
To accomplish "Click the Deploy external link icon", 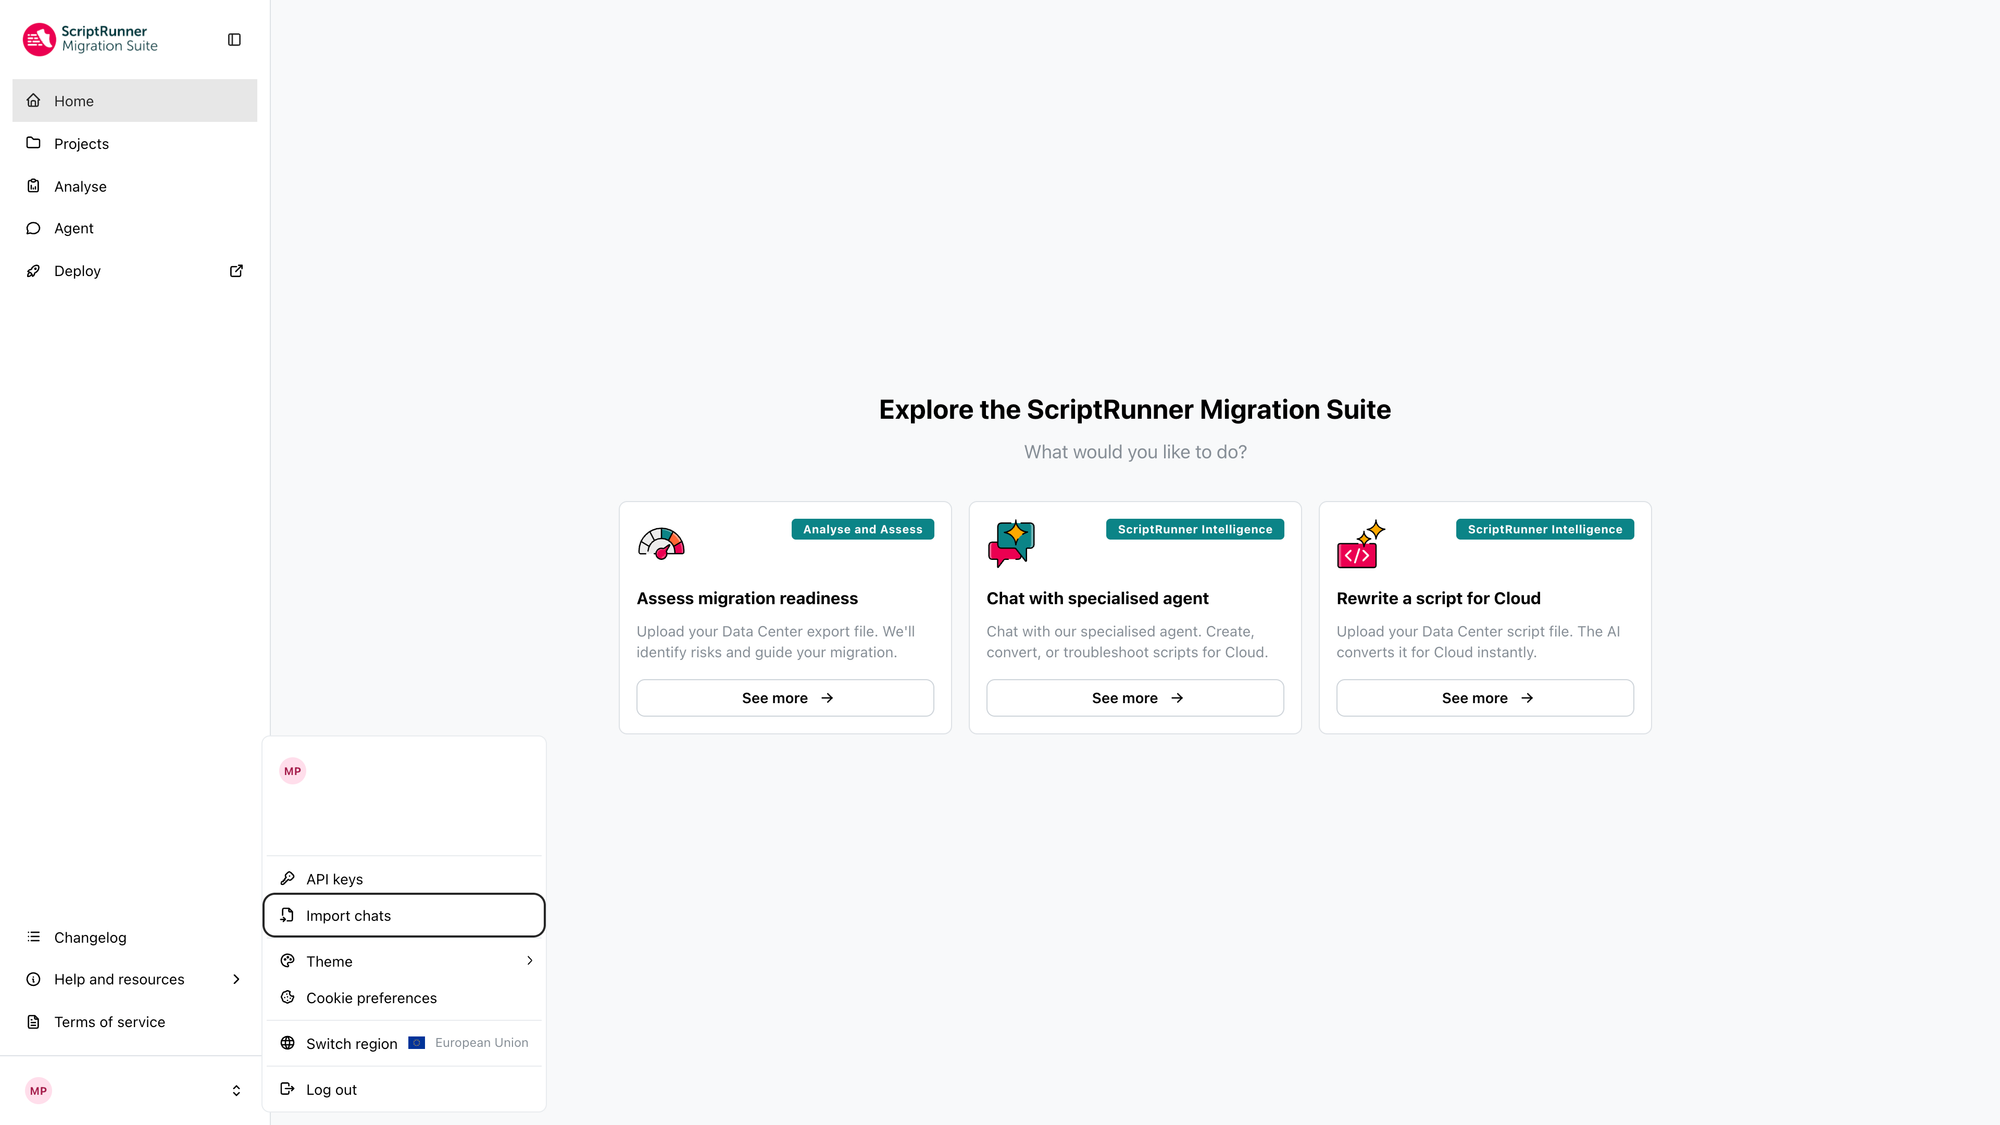I will 237,271.
